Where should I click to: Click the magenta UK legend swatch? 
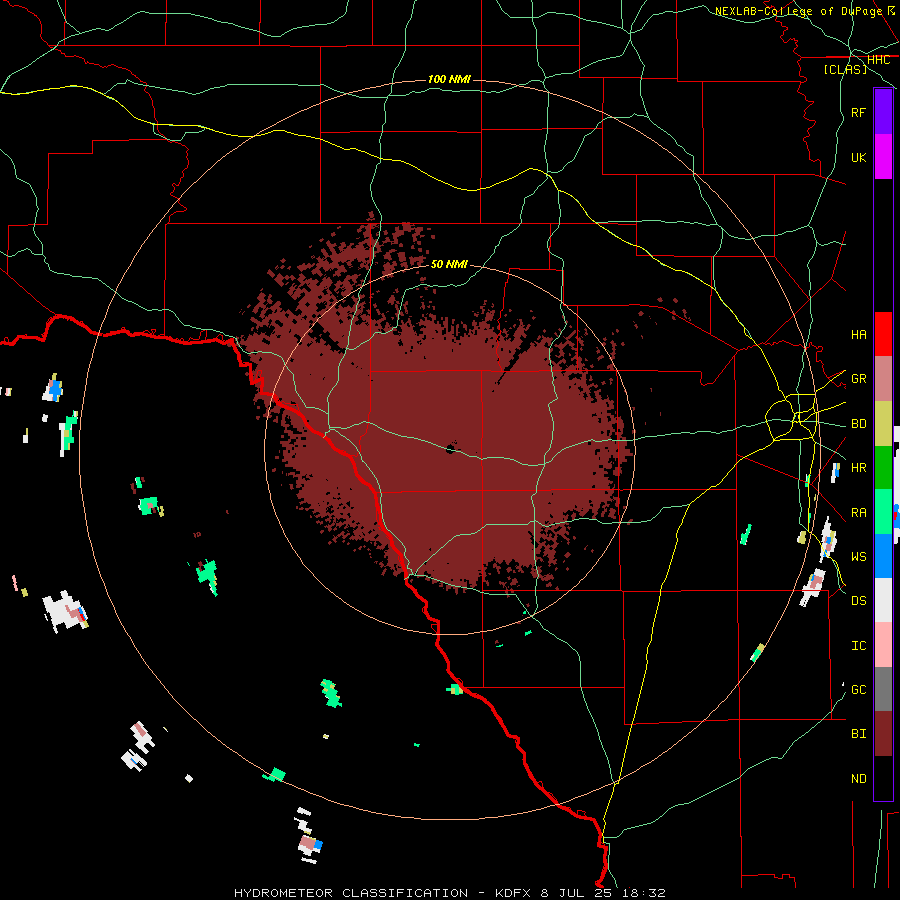tap(883, 157)
